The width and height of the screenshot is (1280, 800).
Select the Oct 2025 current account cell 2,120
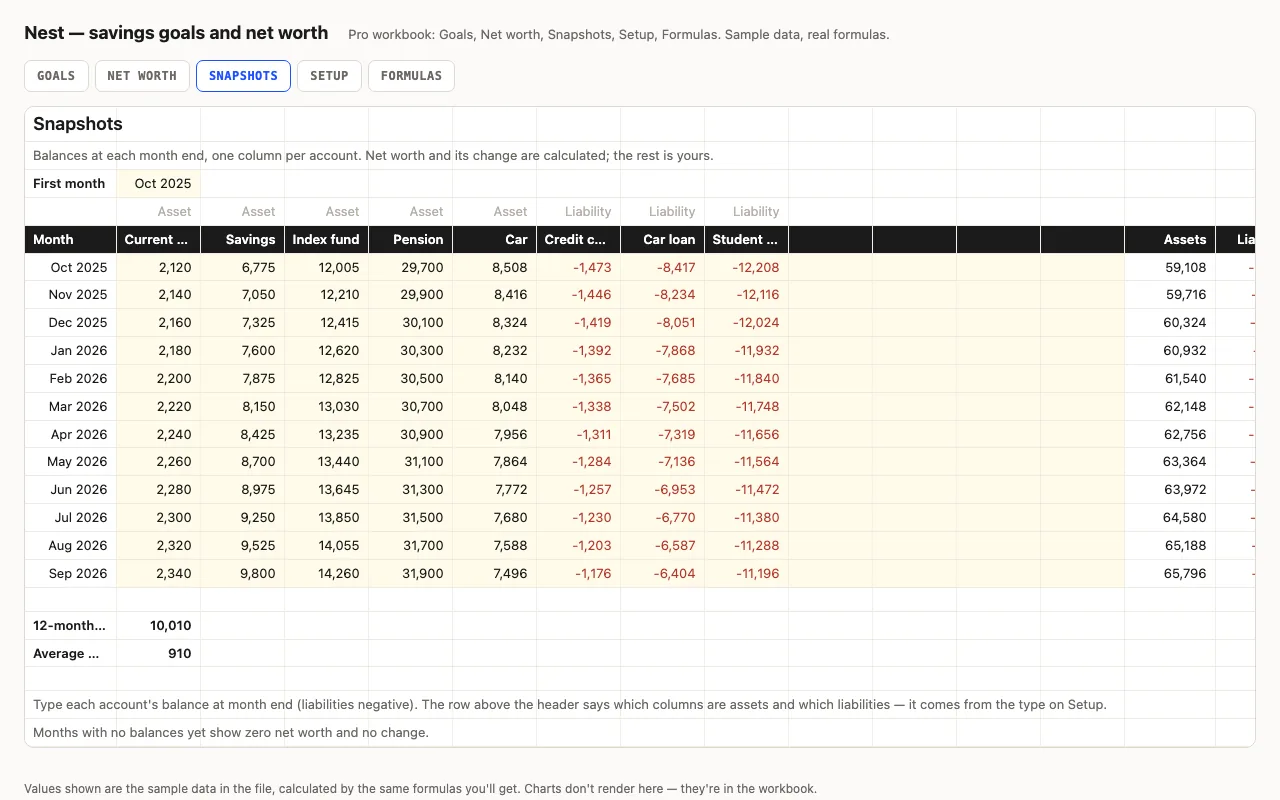click(159, 268)
